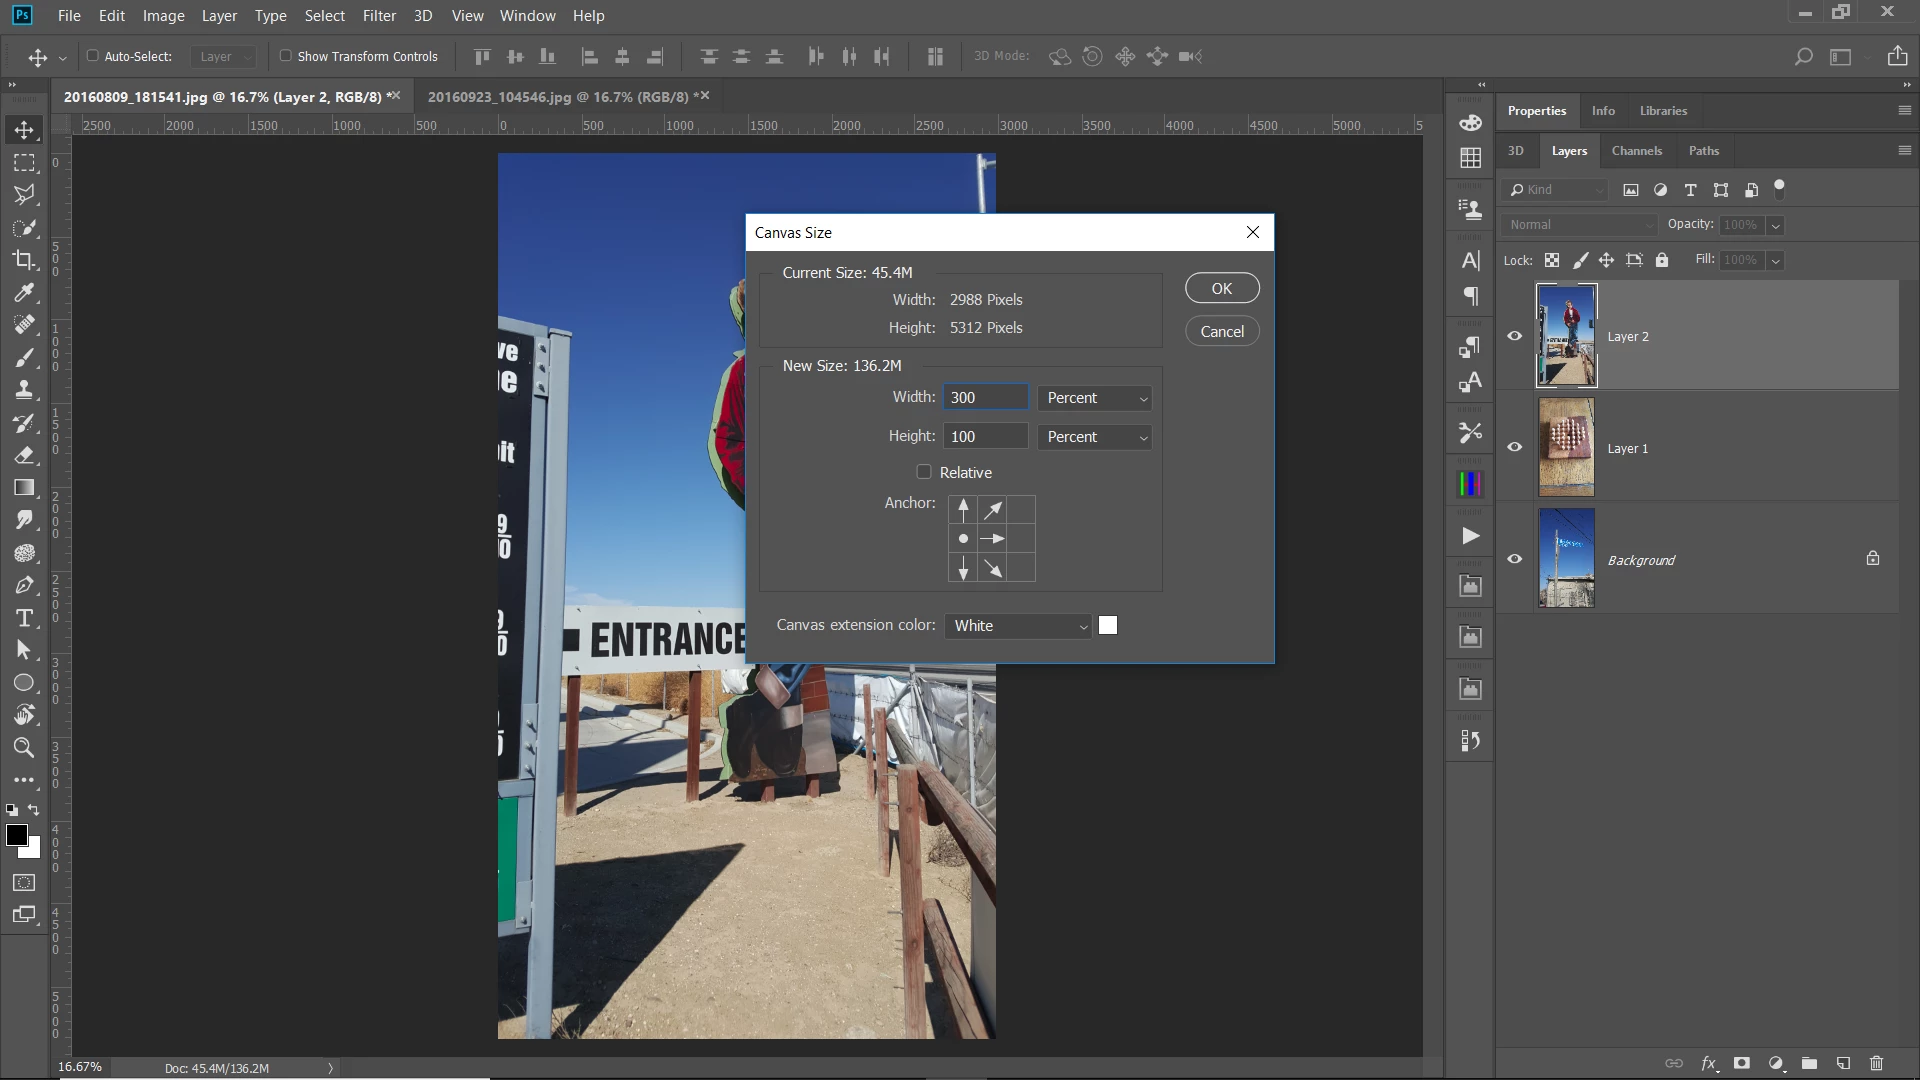Toggle the Auto-Select checkbox
The height and width of the screenshot is (1080, 1920).
93,56
